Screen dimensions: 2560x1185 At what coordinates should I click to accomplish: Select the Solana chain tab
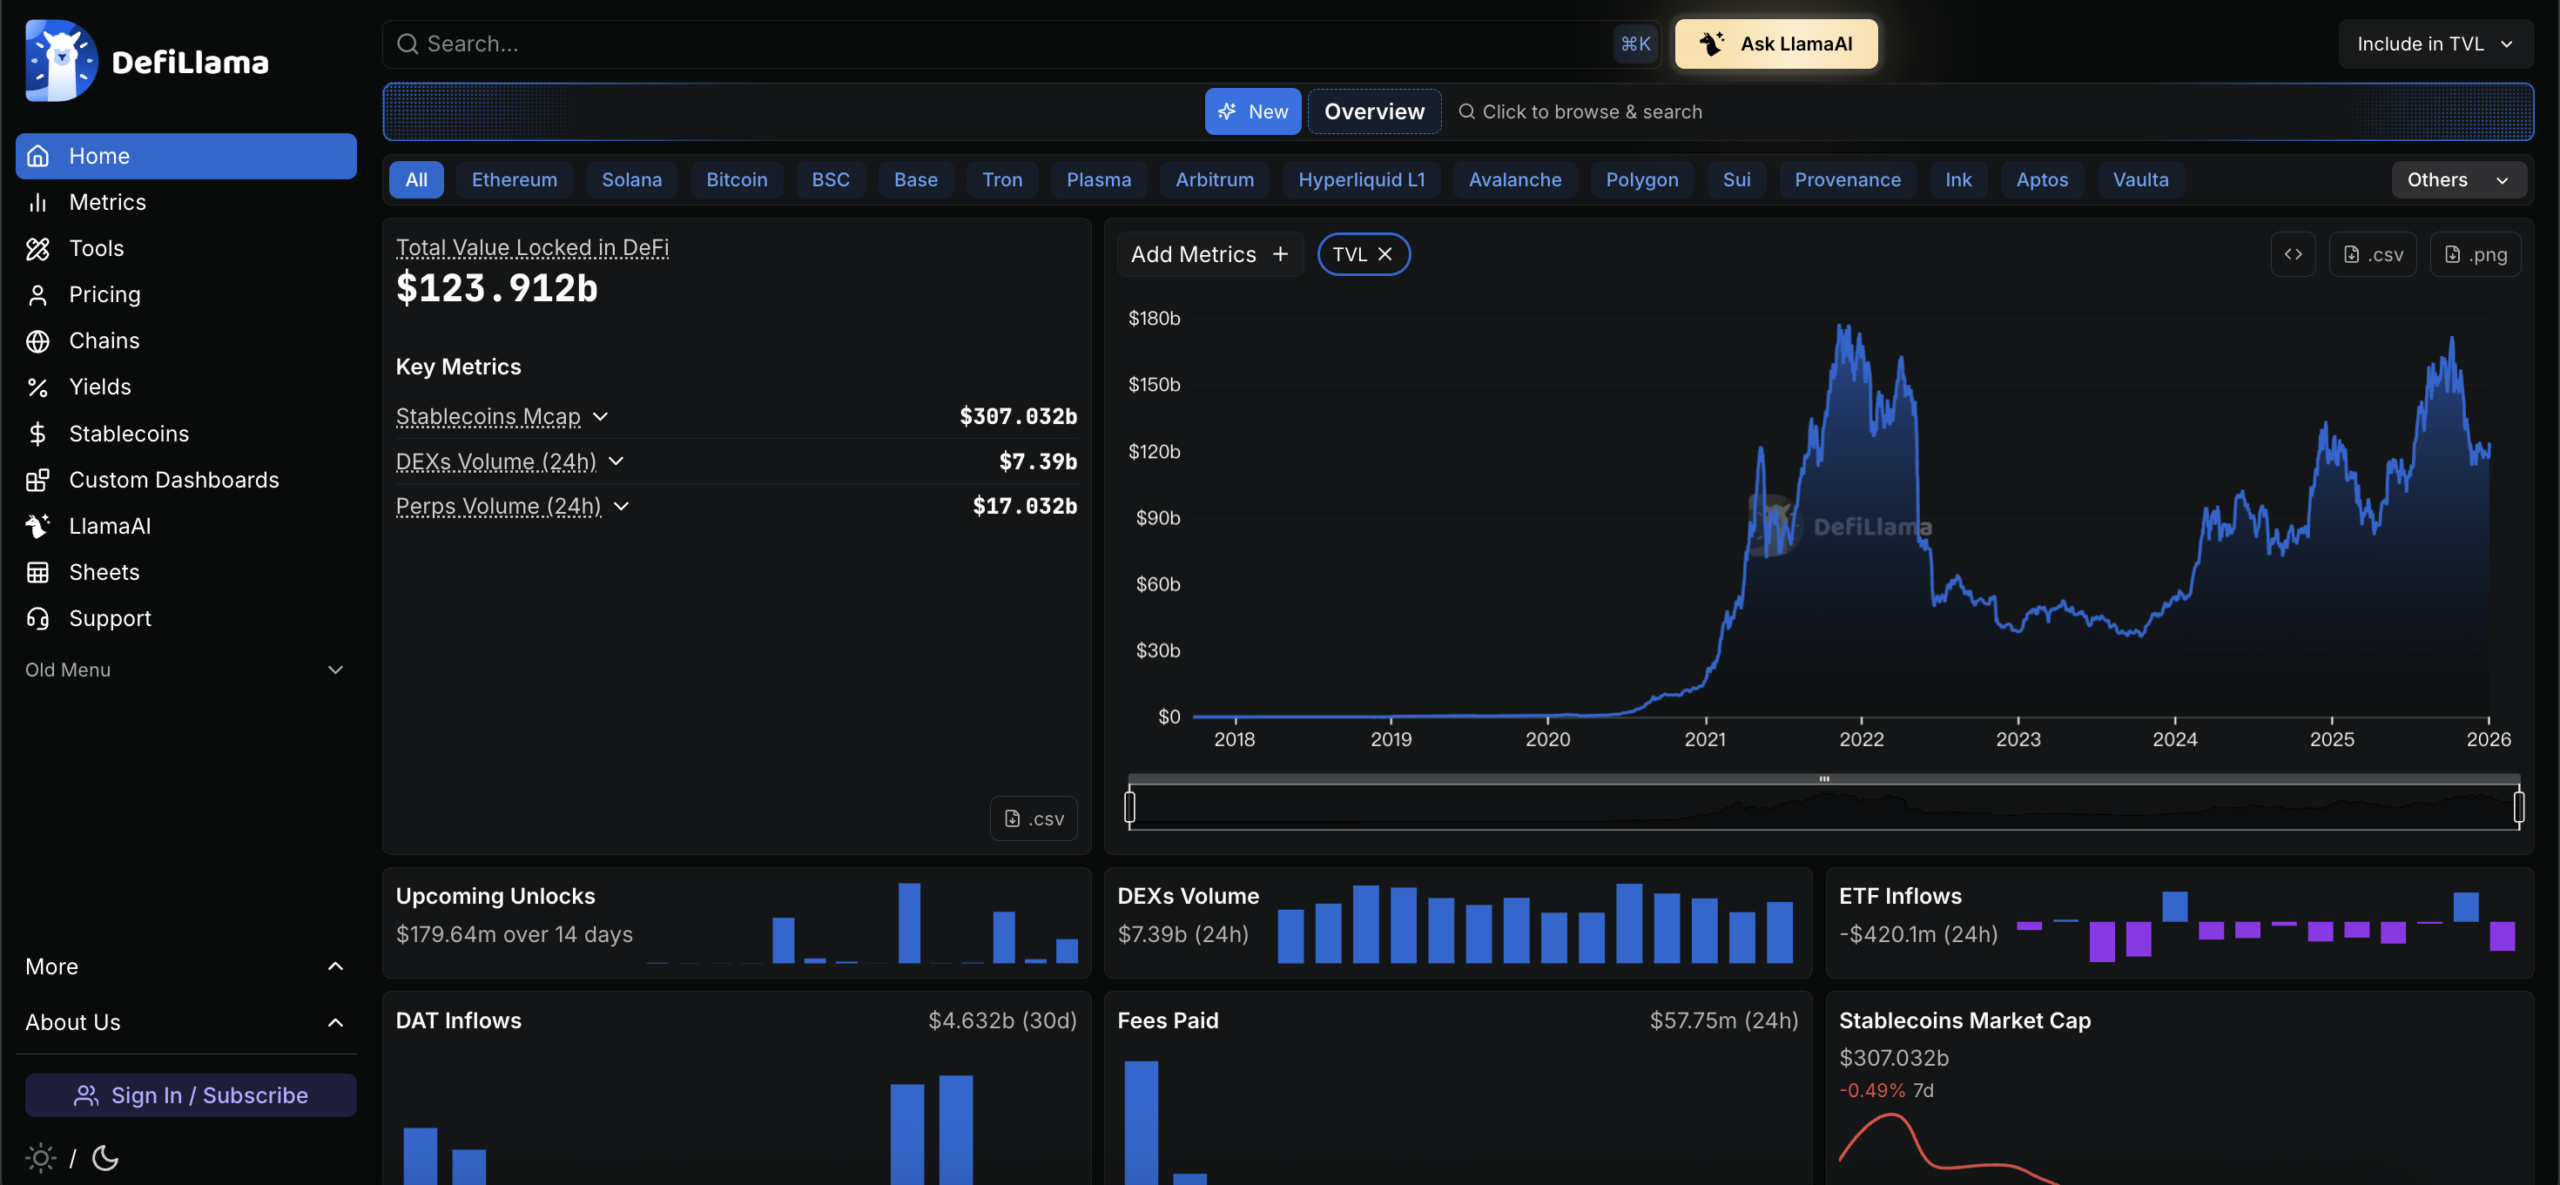(631, 180)
